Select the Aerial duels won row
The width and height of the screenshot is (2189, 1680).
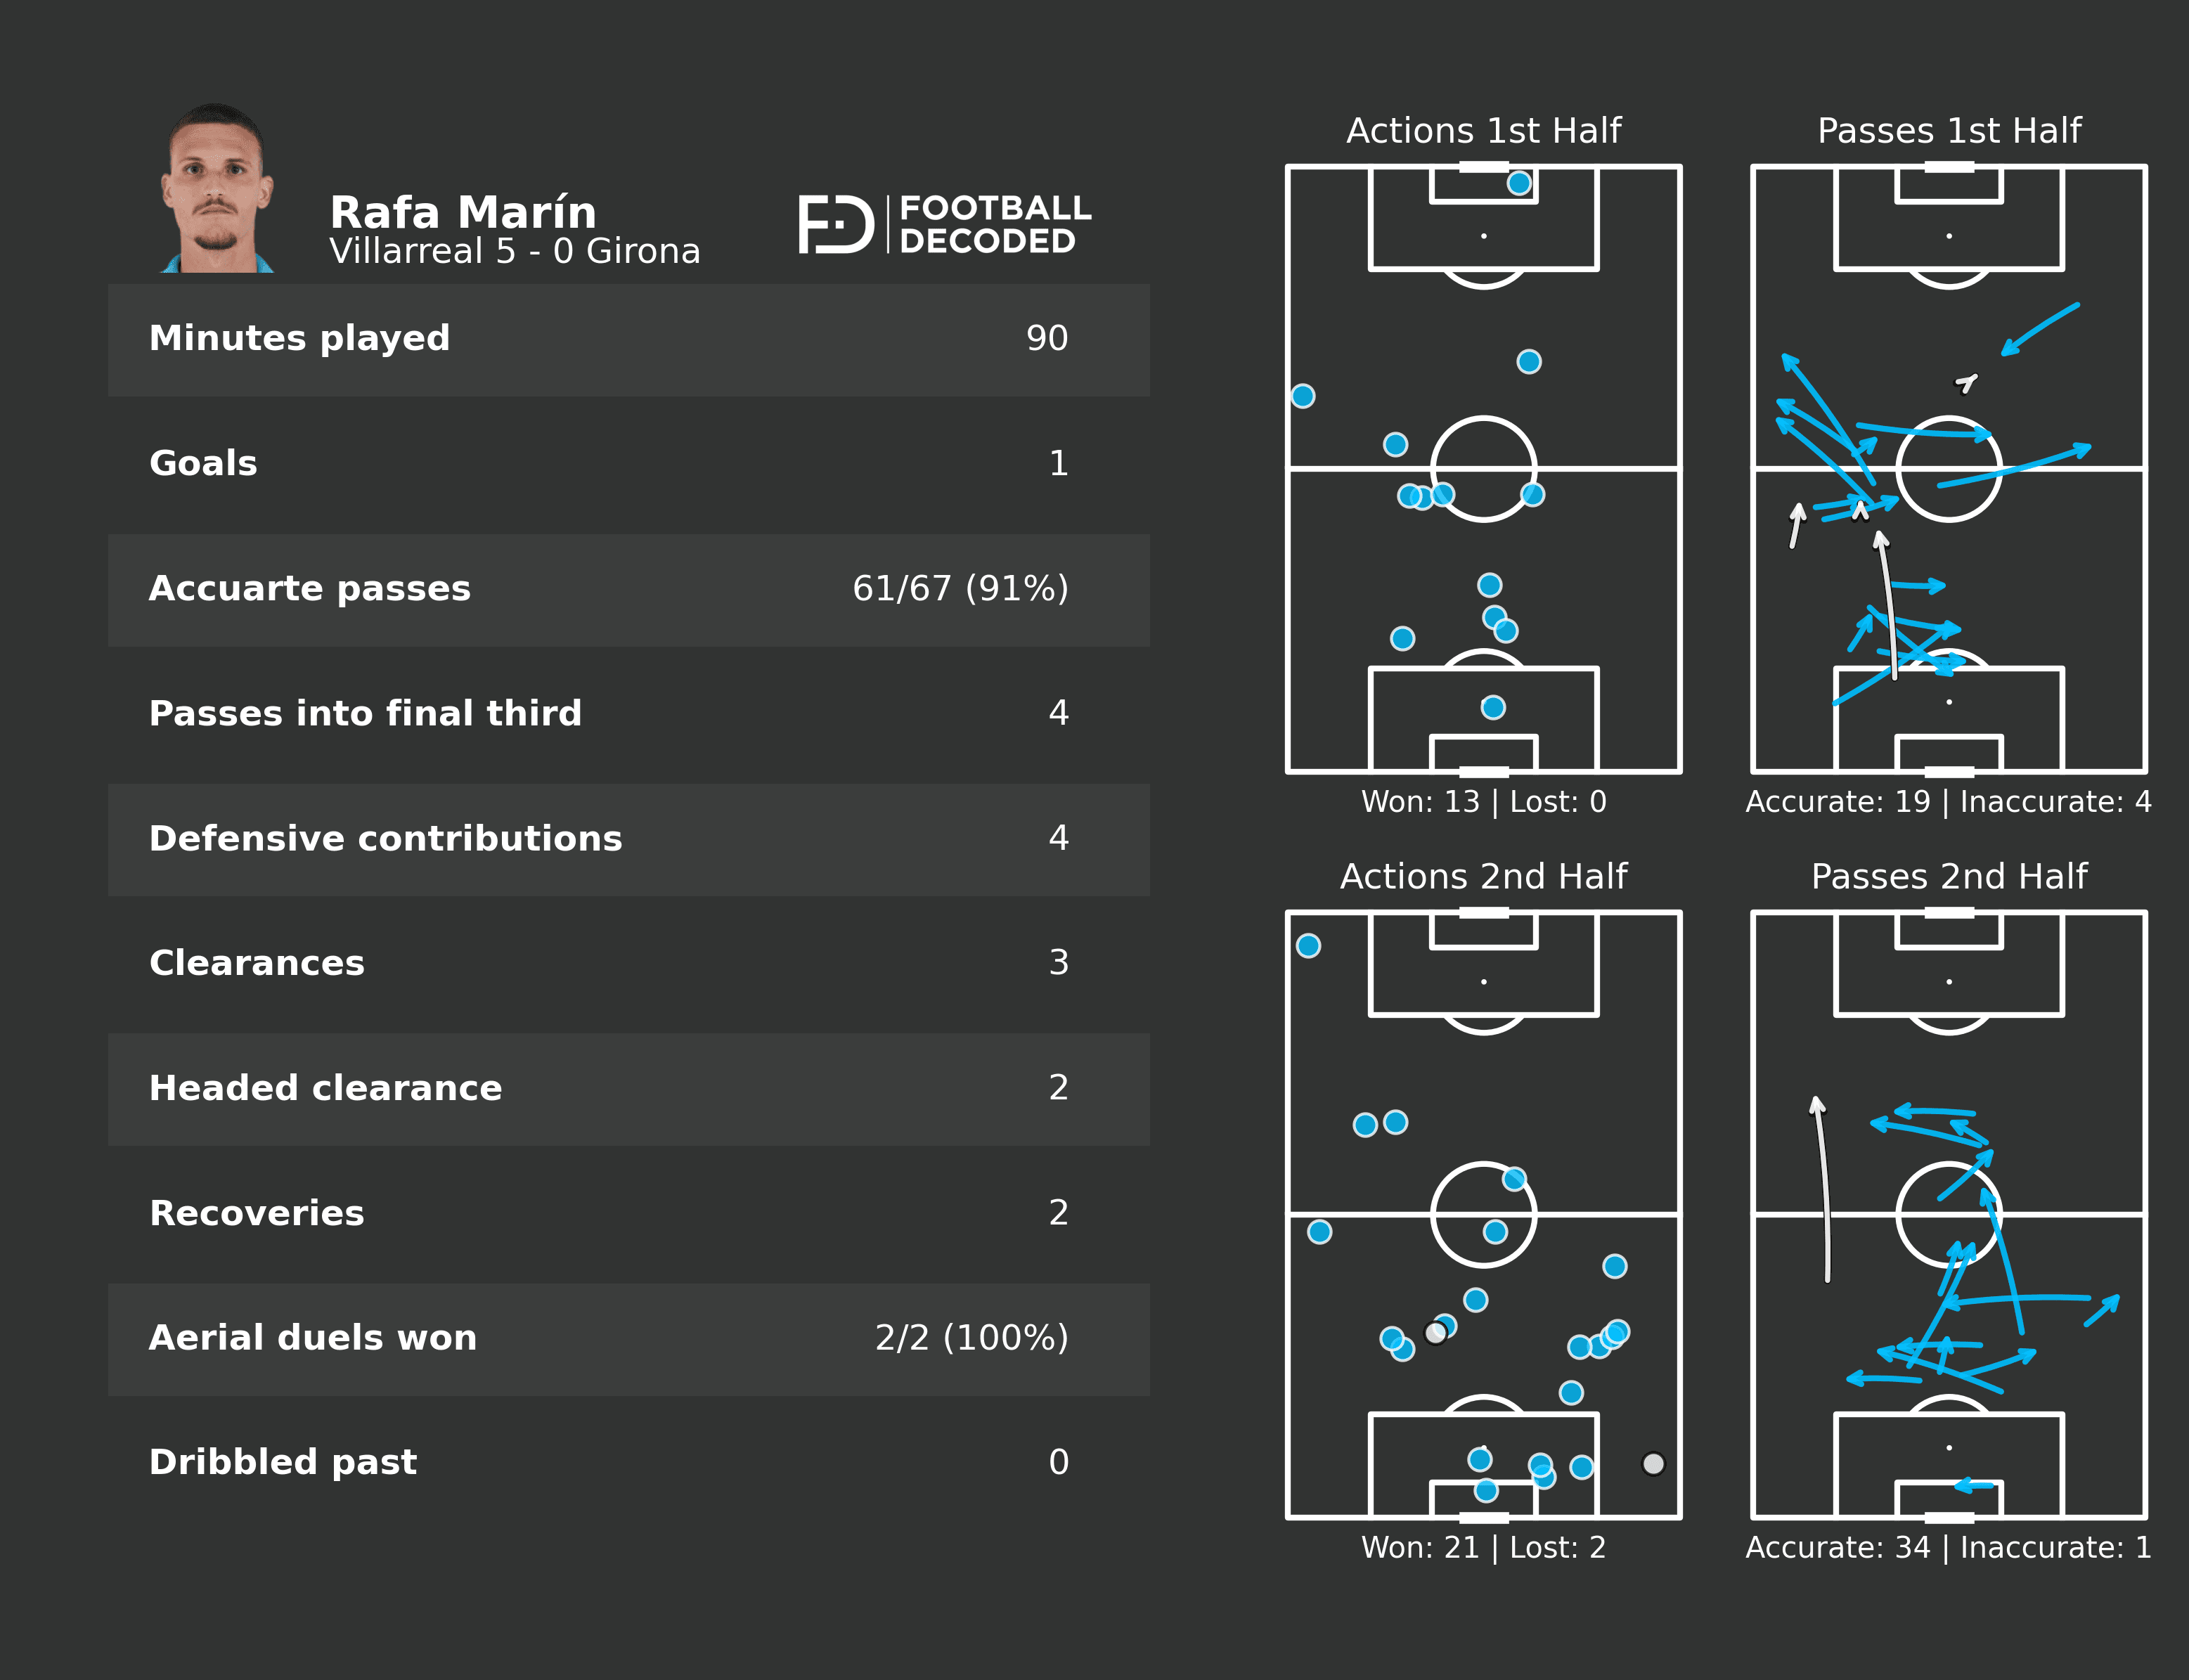pyautogui.click(x=628, y=1338)
